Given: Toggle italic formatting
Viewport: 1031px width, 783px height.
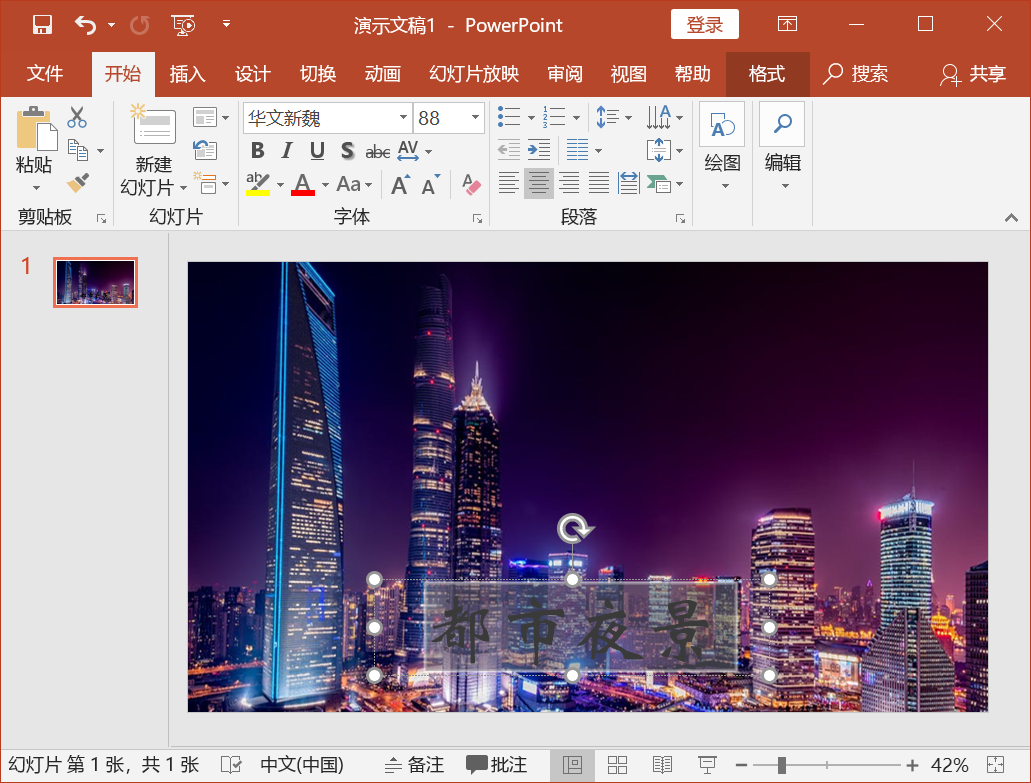Looking at the screenshot, I should (x=287, y=151).
